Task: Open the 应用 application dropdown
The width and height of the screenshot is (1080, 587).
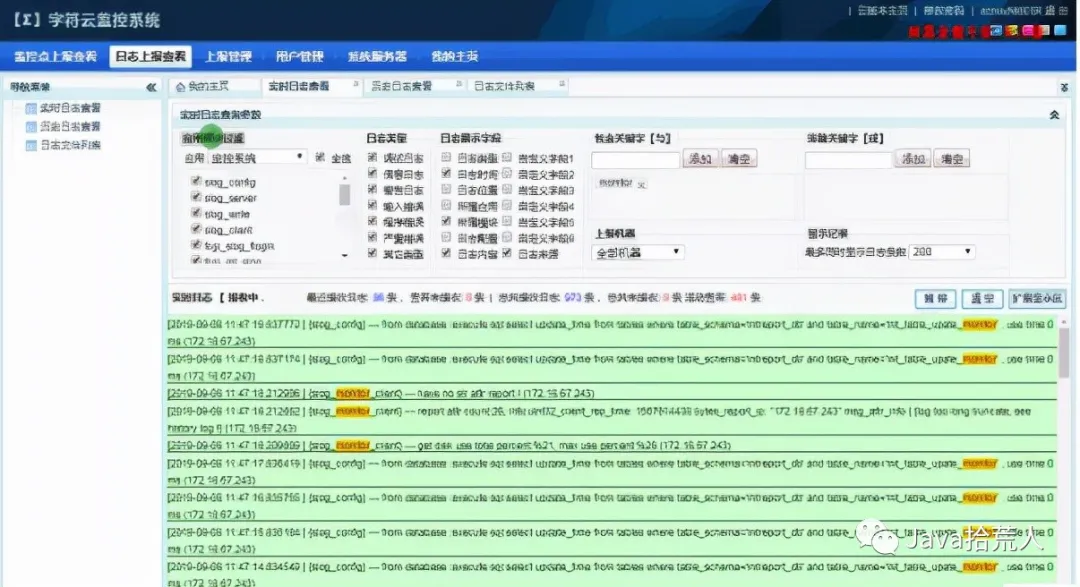Action: [x=256, y=158]
